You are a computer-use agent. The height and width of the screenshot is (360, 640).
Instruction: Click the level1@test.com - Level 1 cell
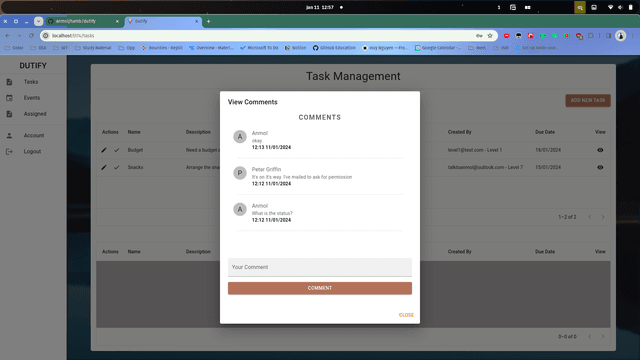pos(475,150)
